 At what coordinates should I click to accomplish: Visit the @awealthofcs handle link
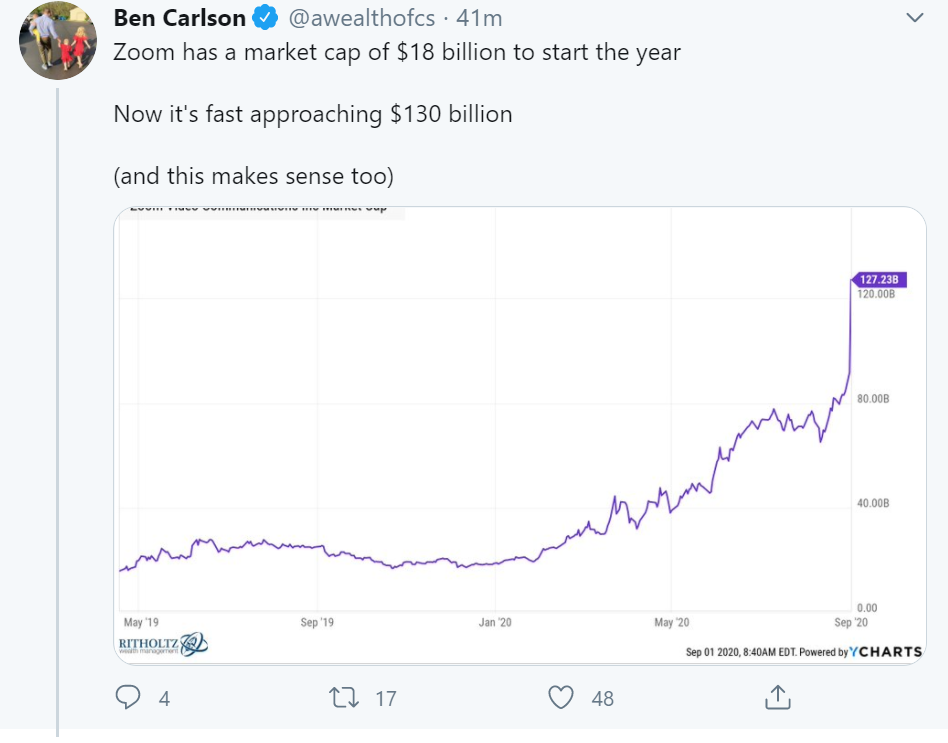360,18
